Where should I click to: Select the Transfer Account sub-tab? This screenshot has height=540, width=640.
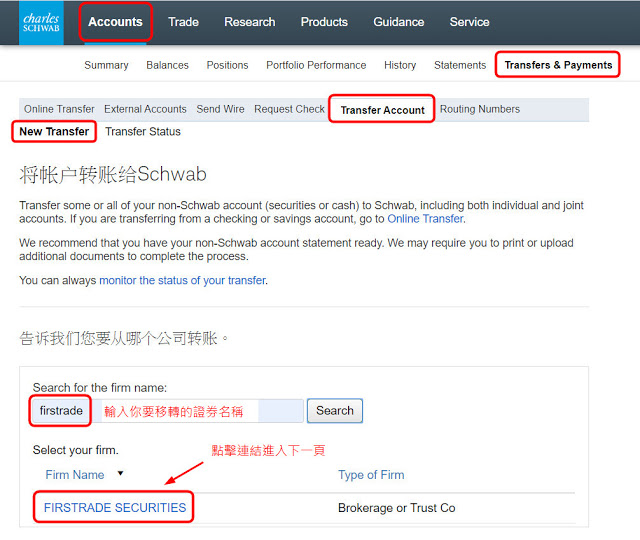coord(382,110)
